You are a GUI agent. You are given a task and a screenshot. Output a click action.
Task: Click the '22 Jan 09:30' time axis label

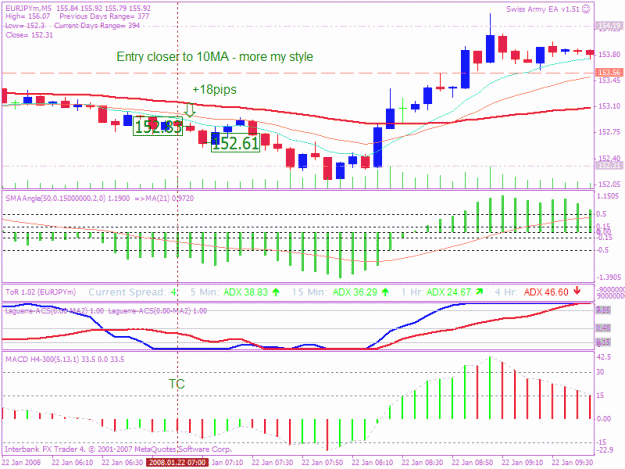[572, 463]
